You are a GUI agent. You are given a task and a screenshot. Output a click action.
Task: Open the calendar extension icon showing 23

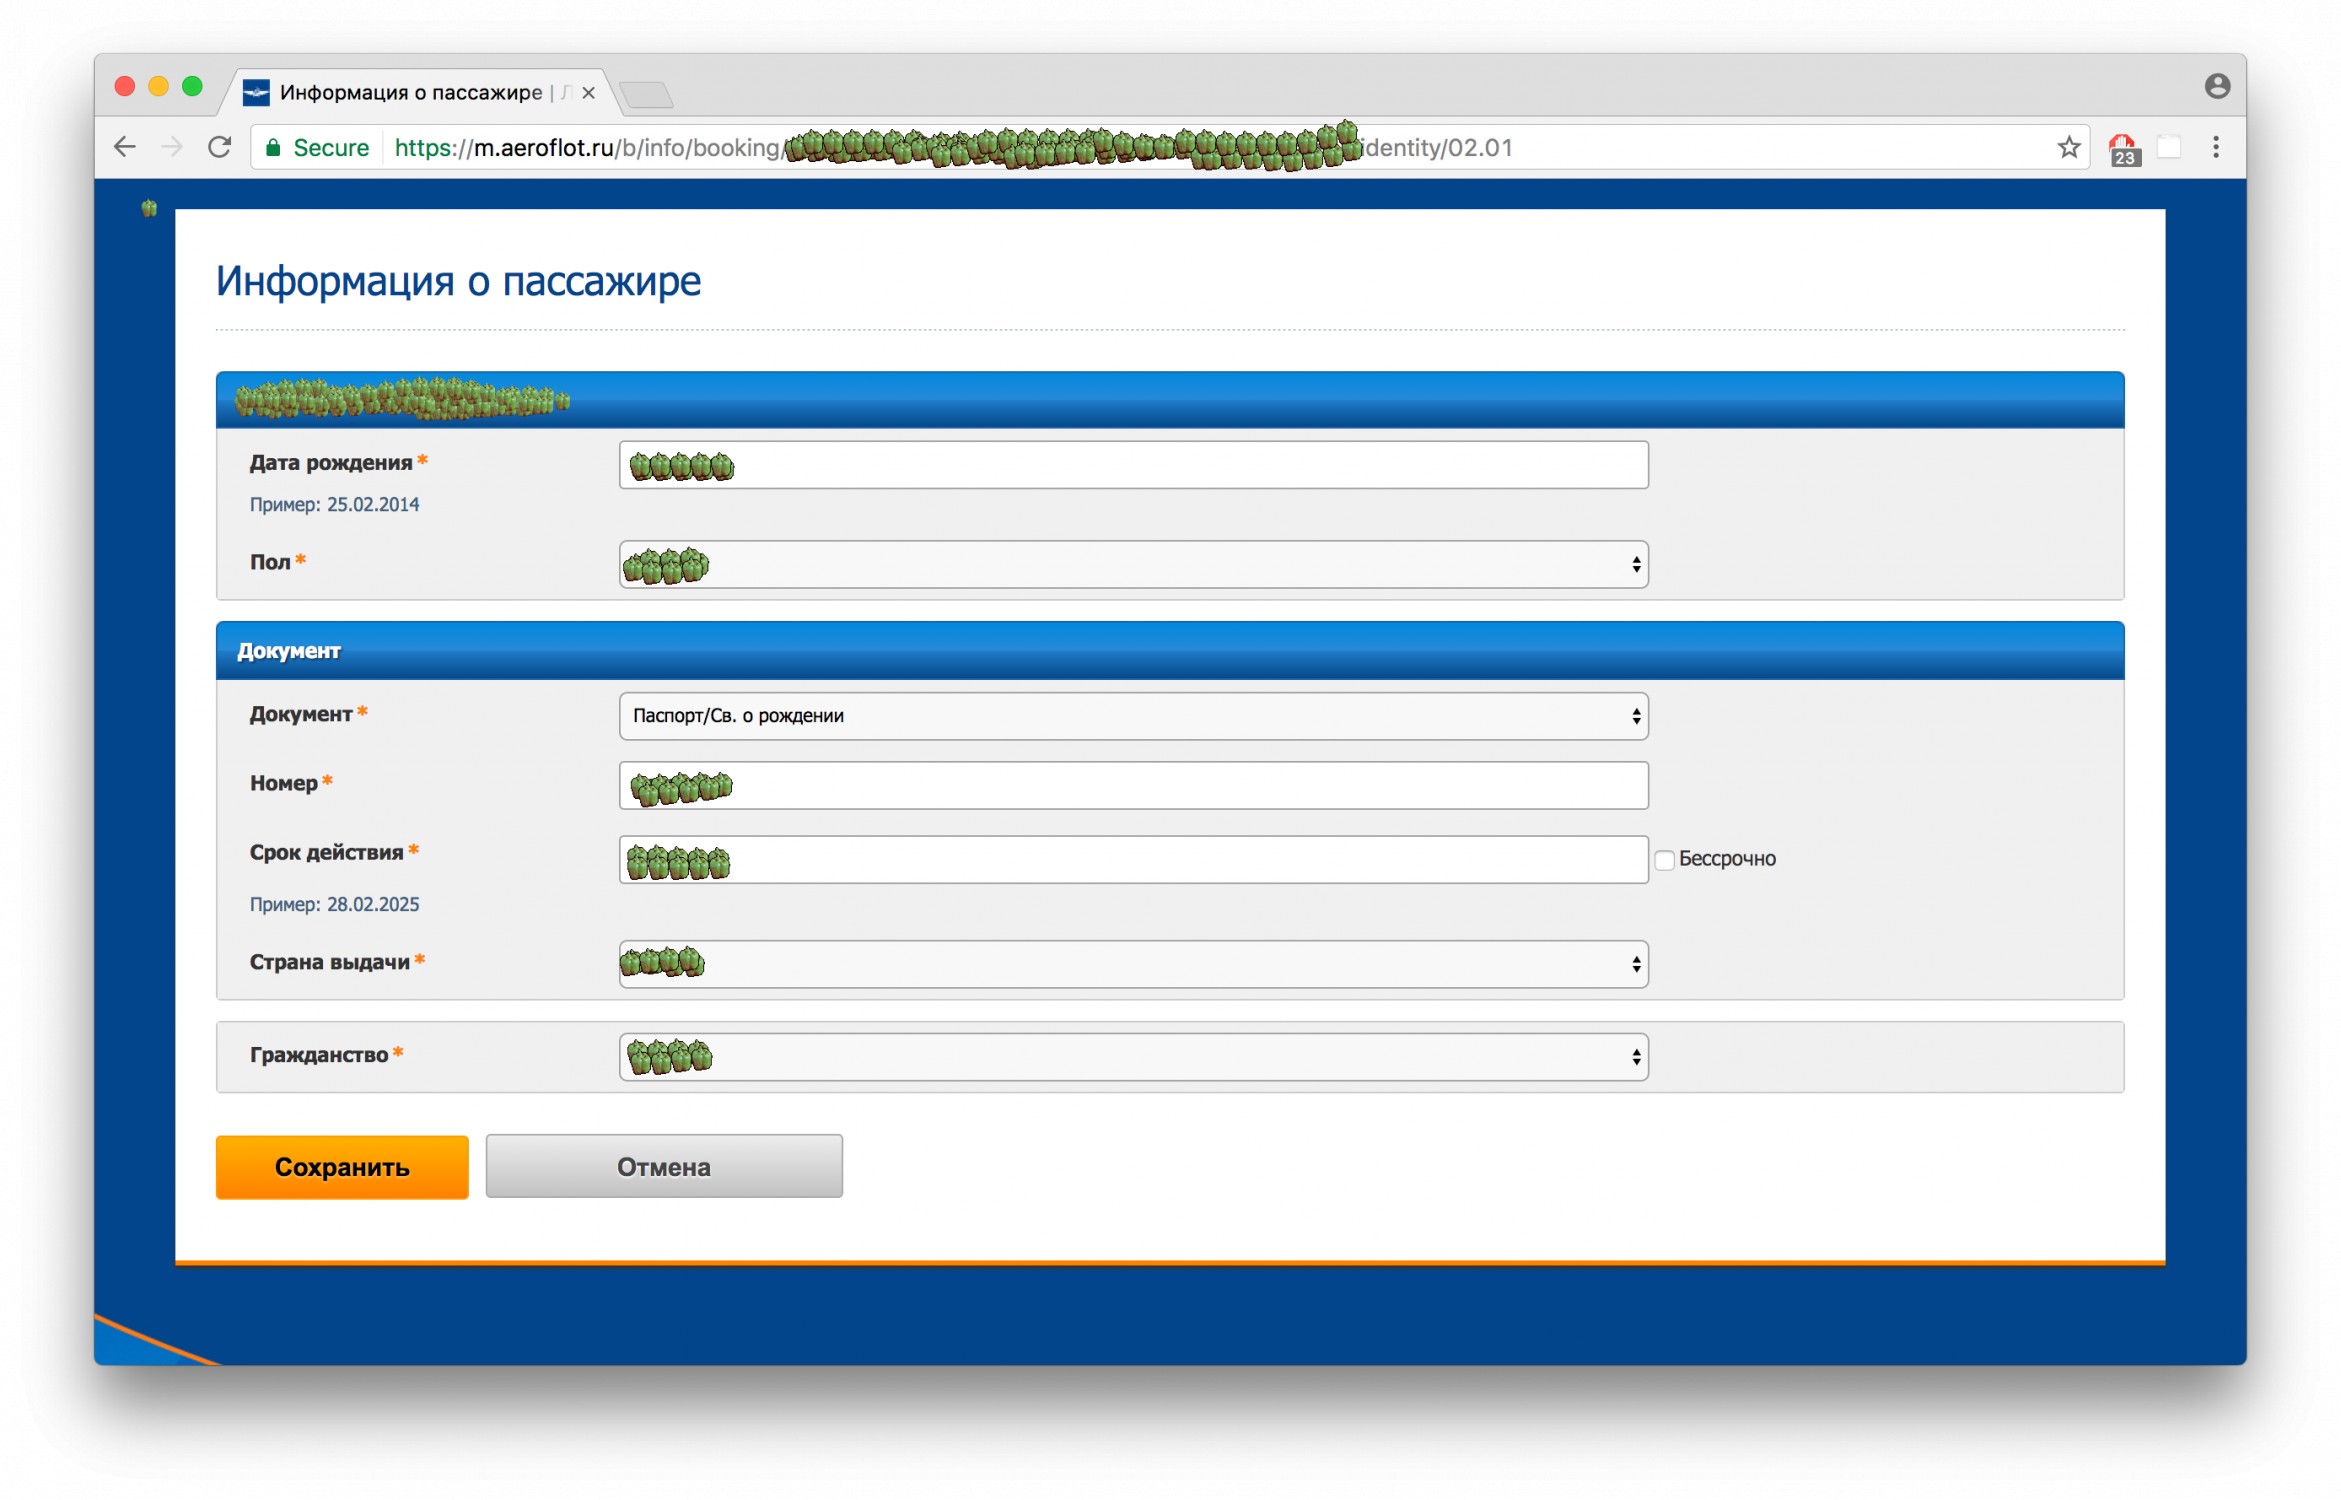point(2123,149)
